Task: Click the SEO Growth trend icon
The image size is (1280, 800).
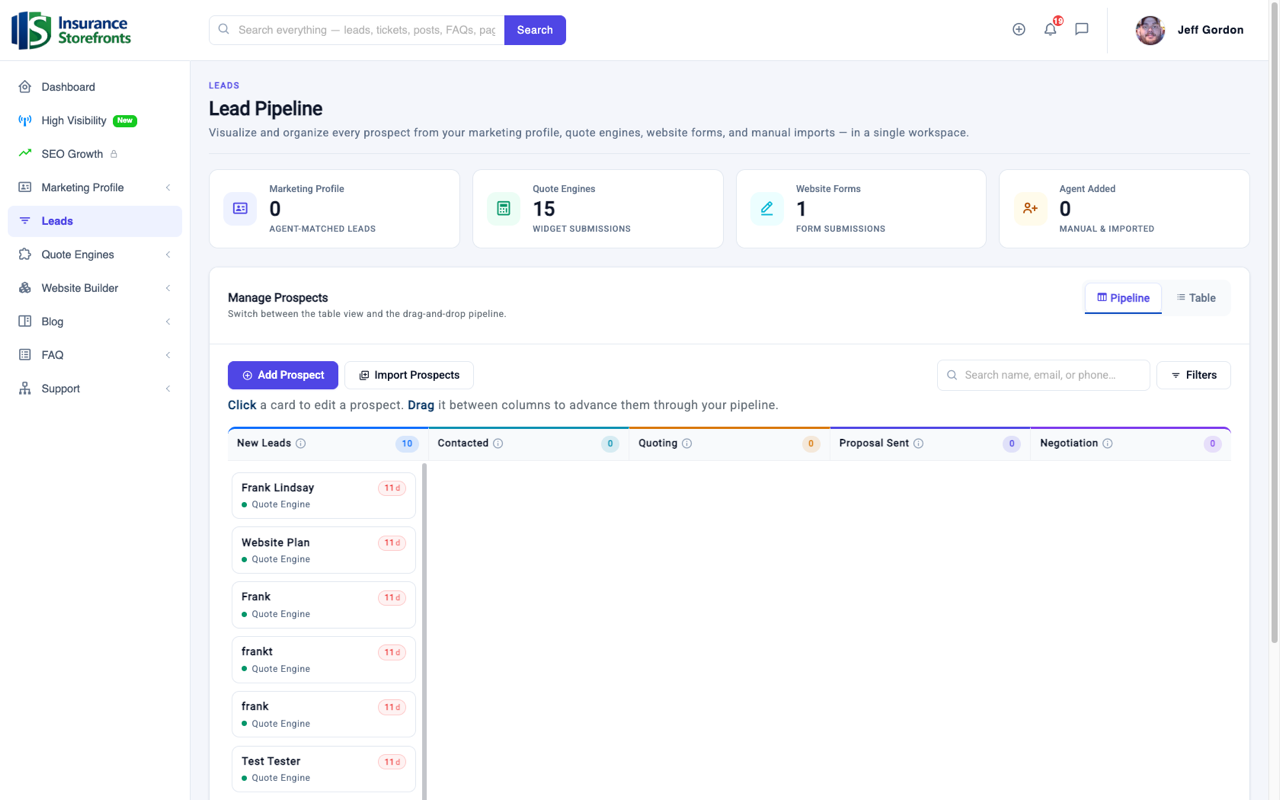Action: 25,154
